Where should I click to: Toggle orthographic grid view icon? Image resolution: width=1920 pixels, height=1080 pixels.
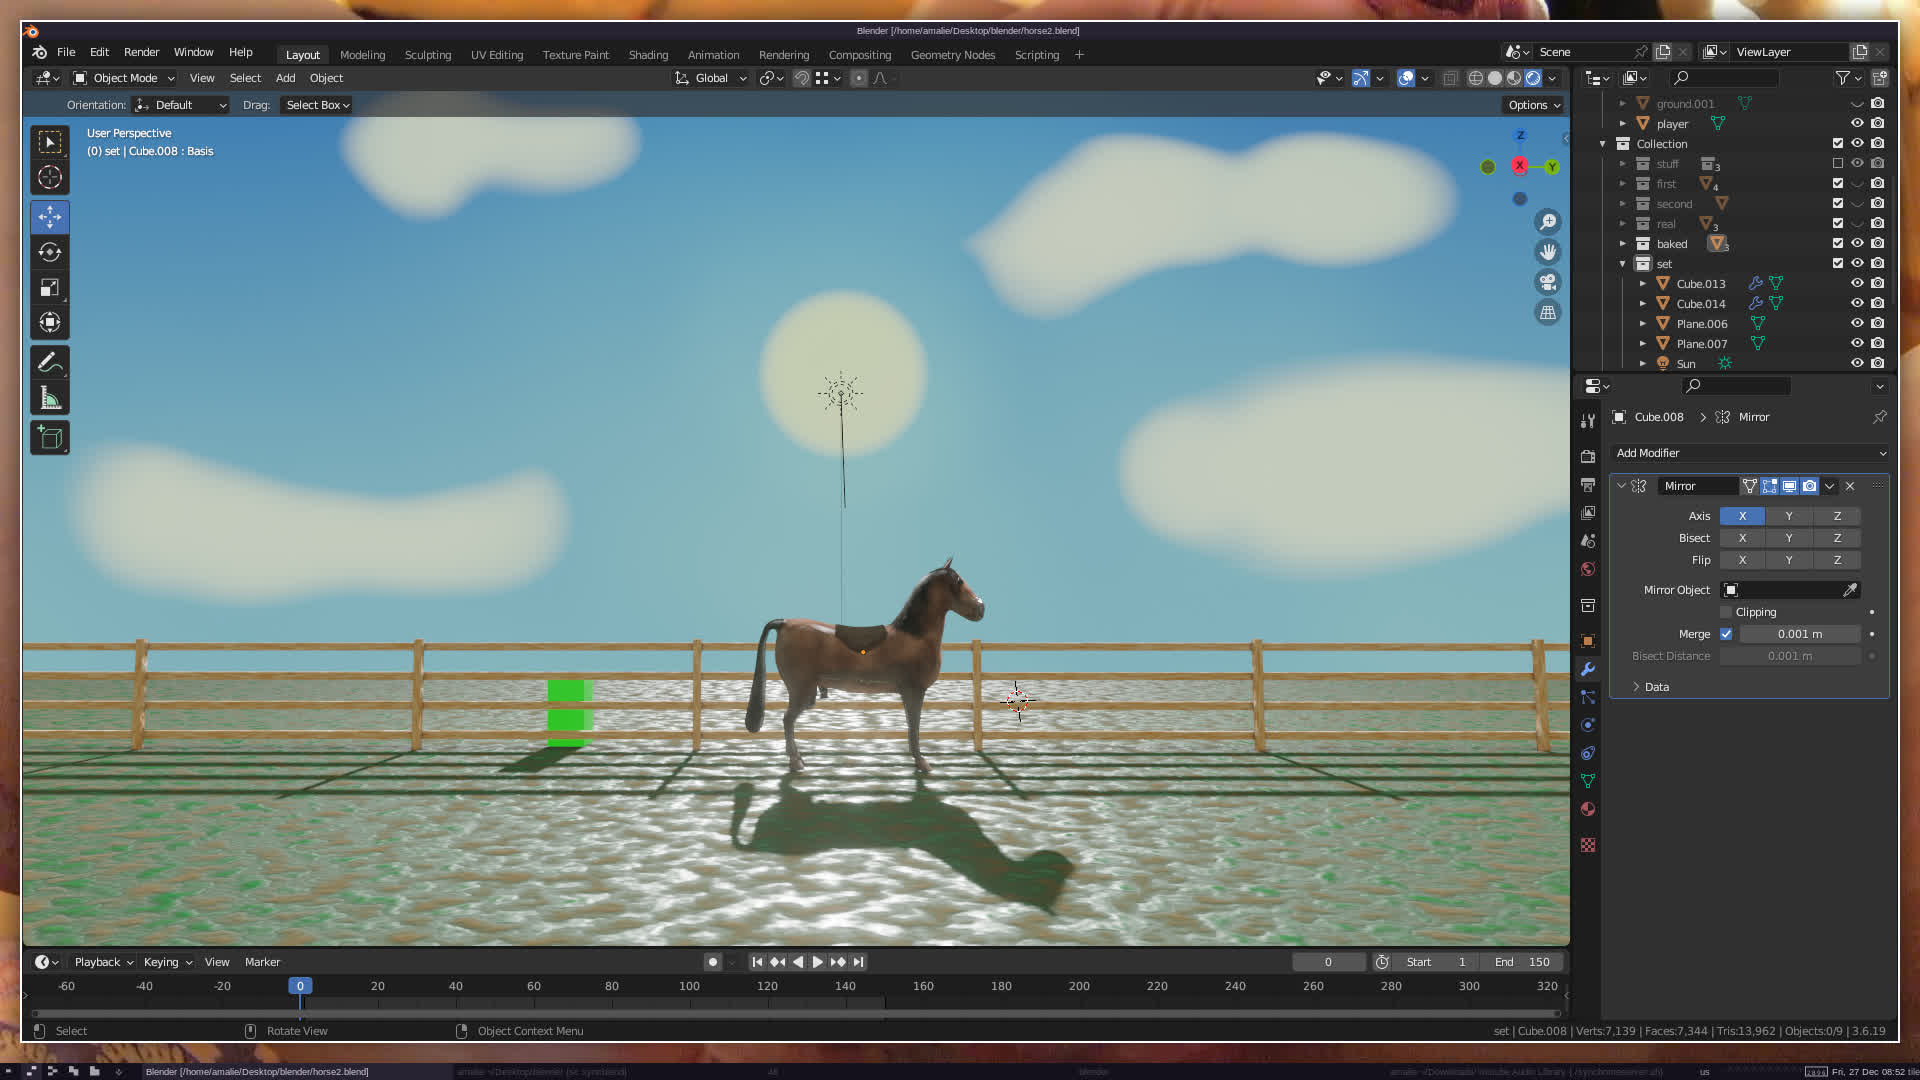click(1548, 313)
